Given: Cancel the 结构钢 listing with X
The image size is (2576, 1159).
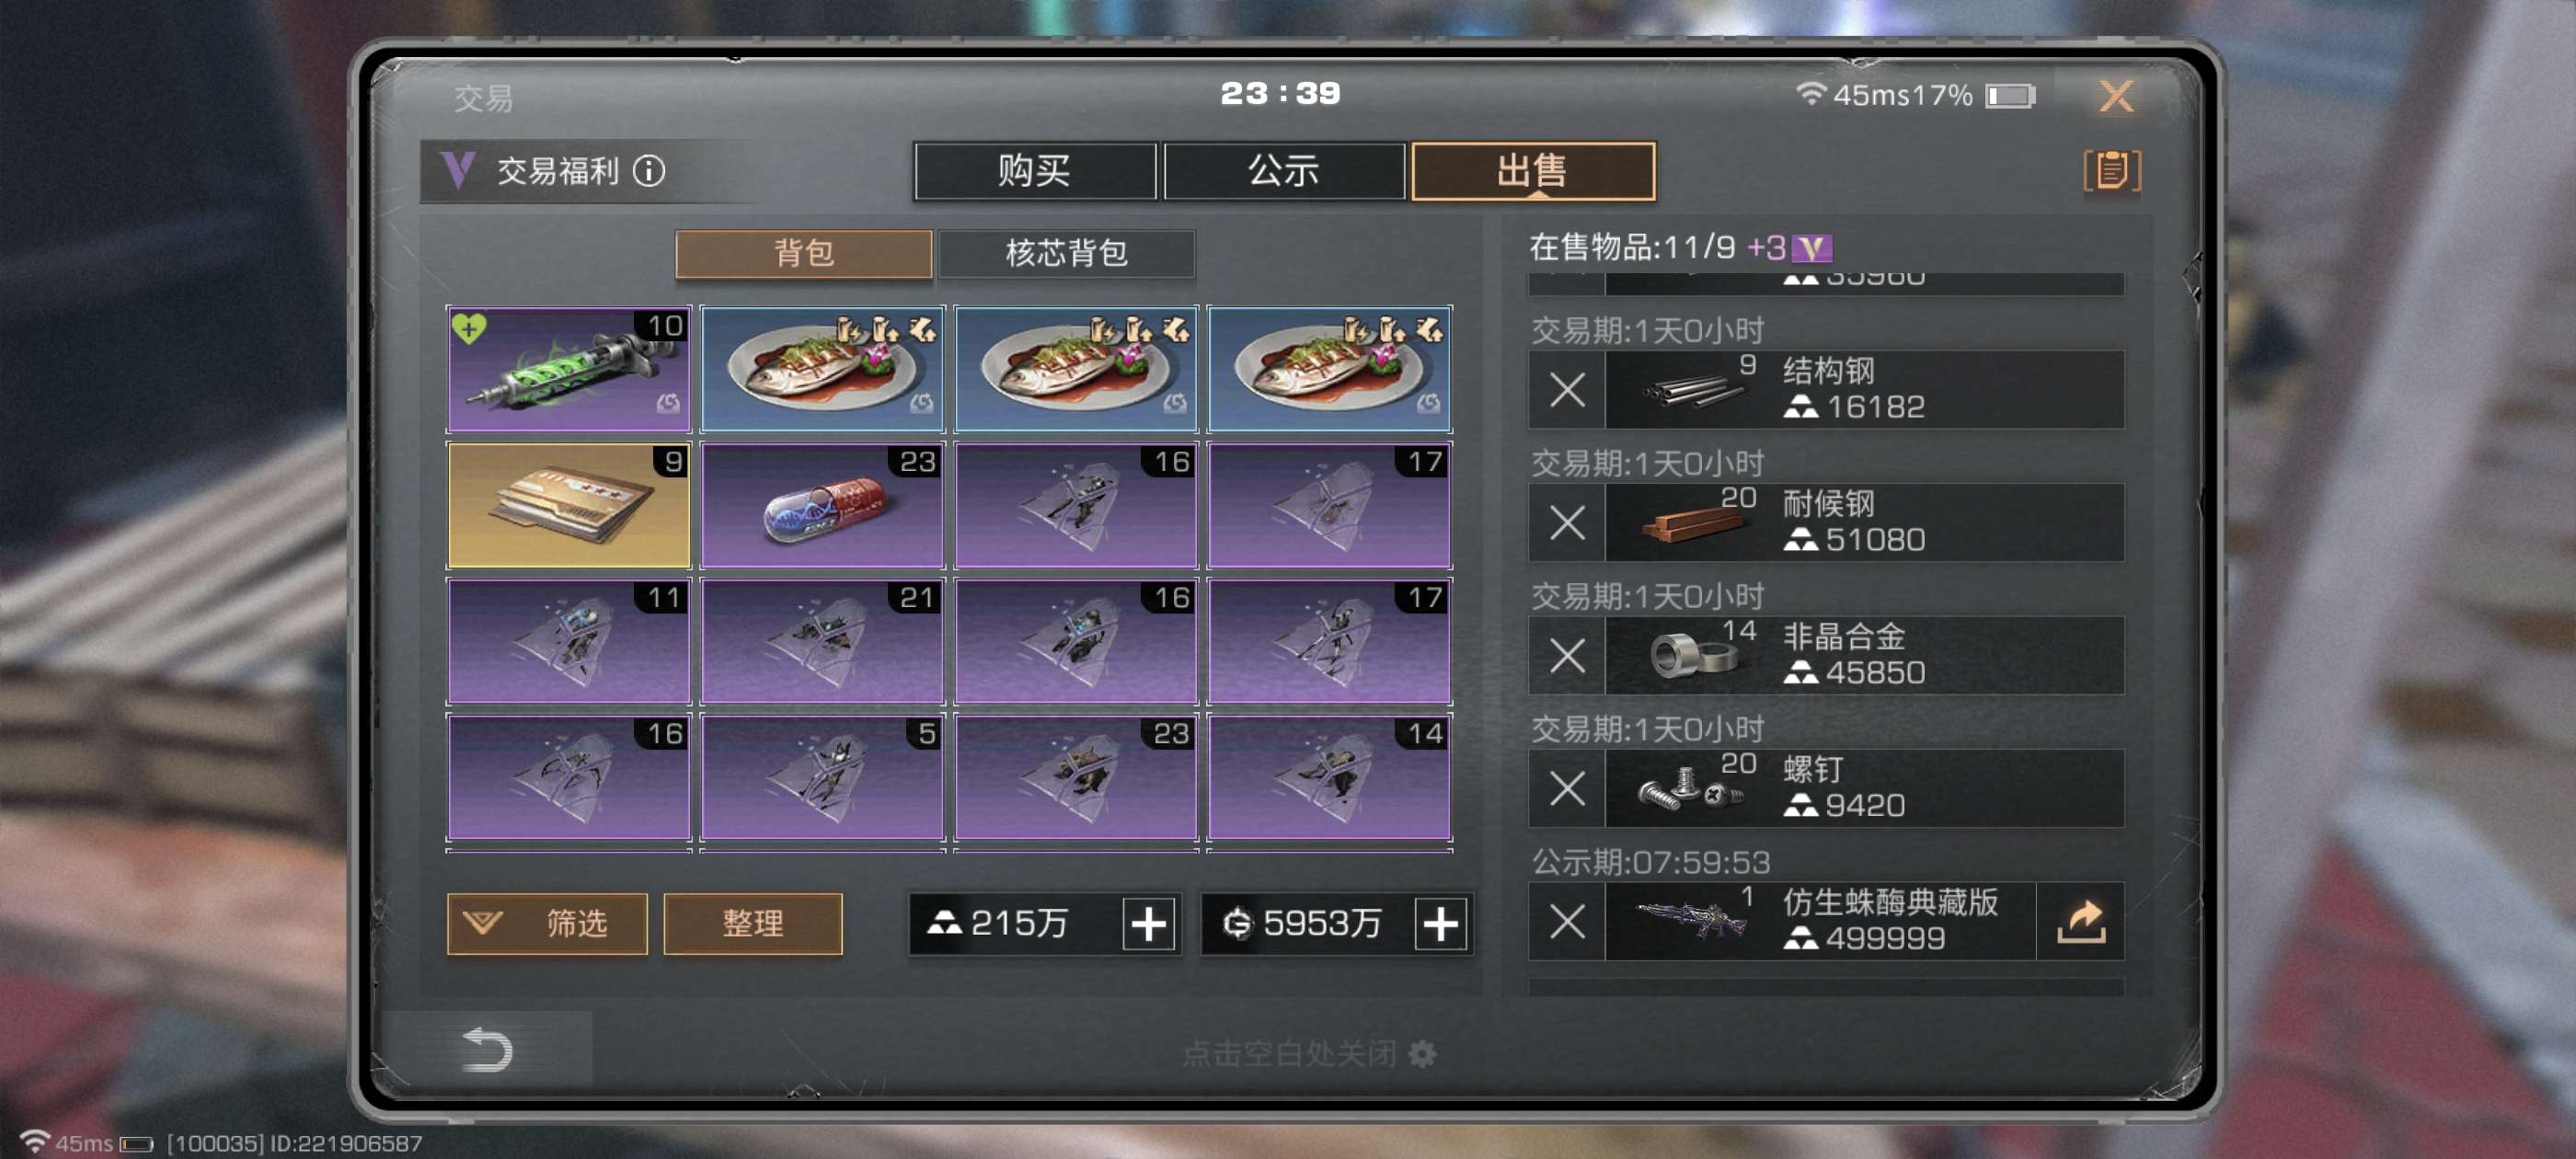Looking at the screenshot, I should 1567,389.
